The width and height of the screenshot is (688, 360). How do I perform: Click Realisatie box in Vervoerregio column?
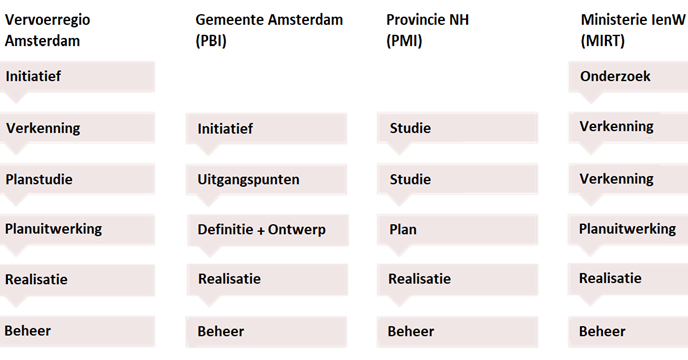77,280
